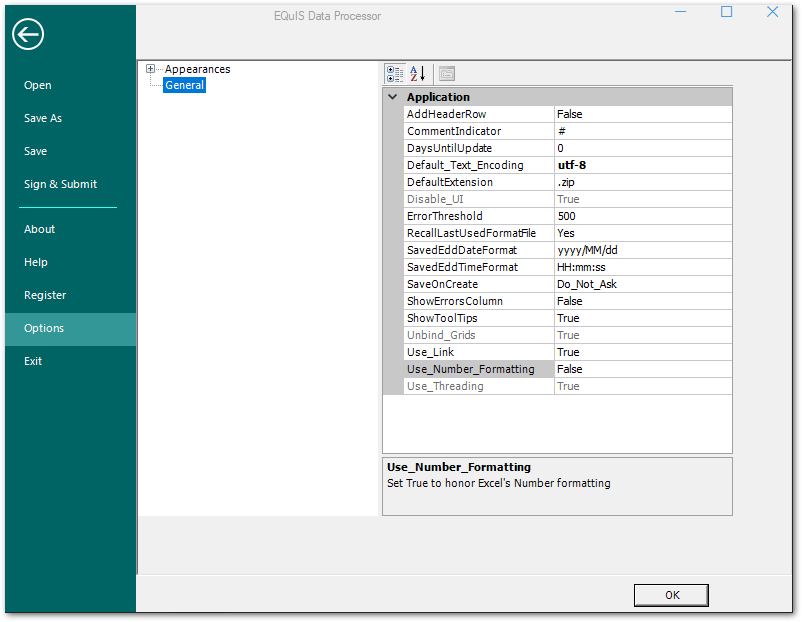Viewport: 802px width, 622px height.
Task: Select the Disable_UI property row
Action: 568,199
